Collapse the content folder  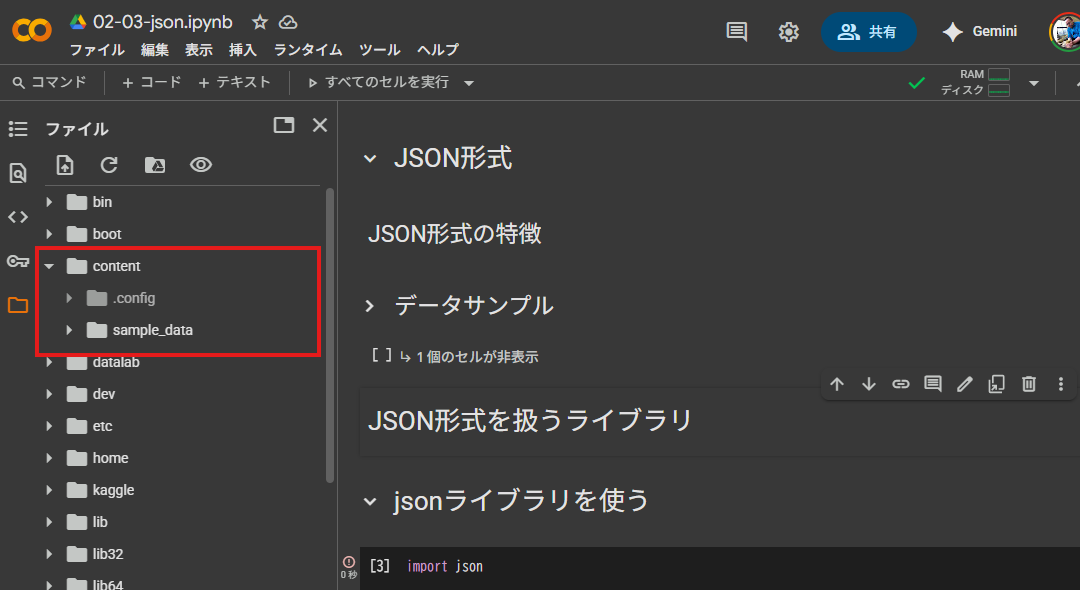(x=49, y=266)
